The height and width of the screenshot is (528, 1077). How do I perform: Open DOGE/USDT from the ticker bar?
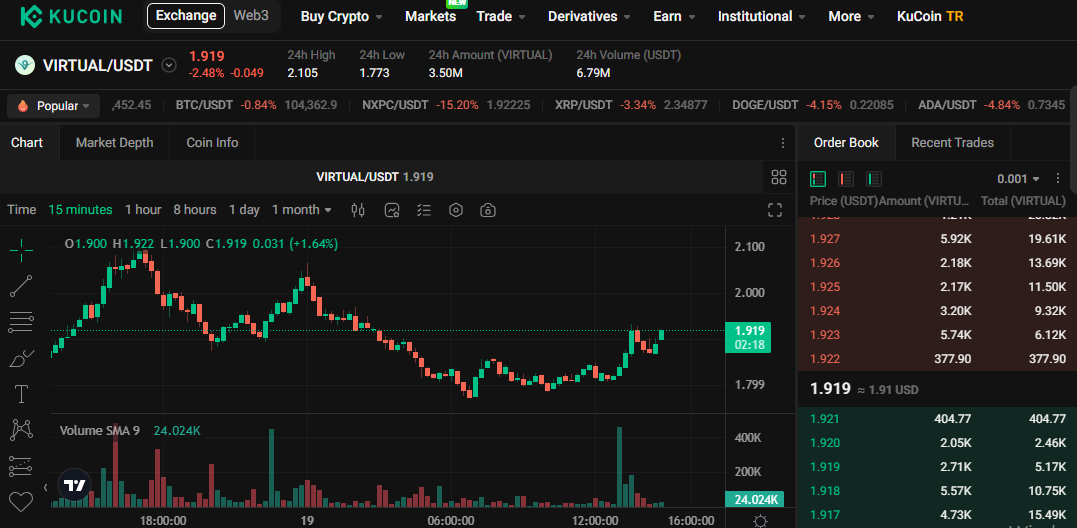tap(813, 106)
